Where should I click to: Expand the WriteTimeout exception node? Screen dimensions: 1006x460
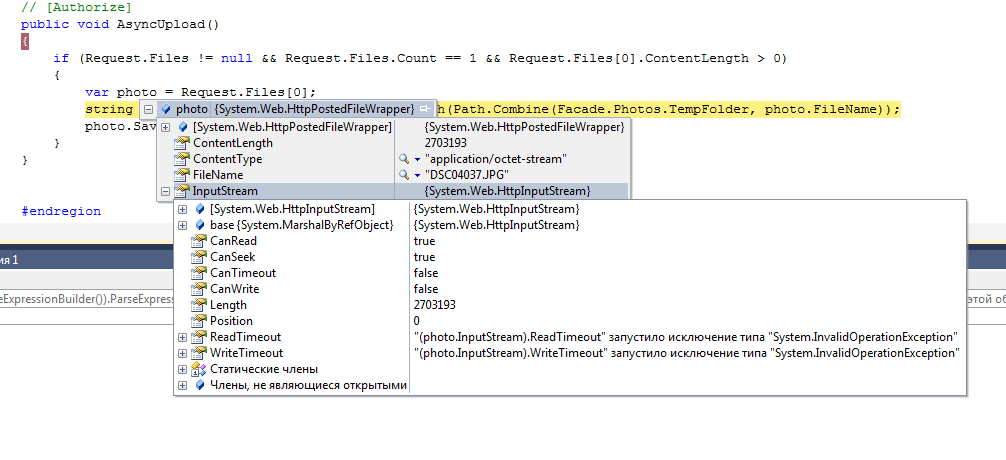click(182, 353)
